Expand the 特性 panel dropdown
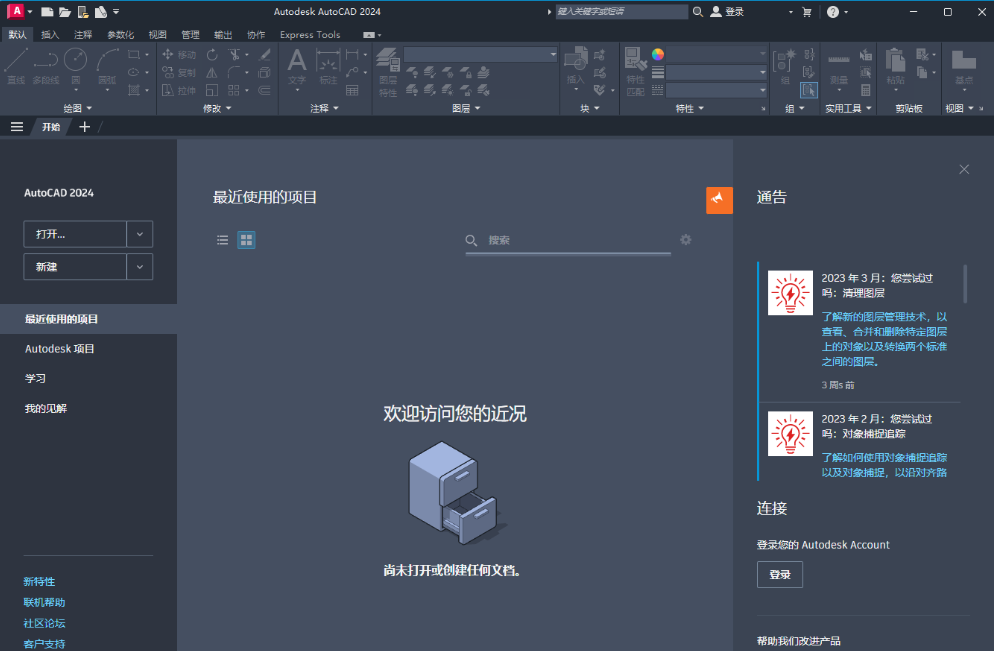This screenshot has width=994, height=651. pyautogui.click(x=690, y=108)
